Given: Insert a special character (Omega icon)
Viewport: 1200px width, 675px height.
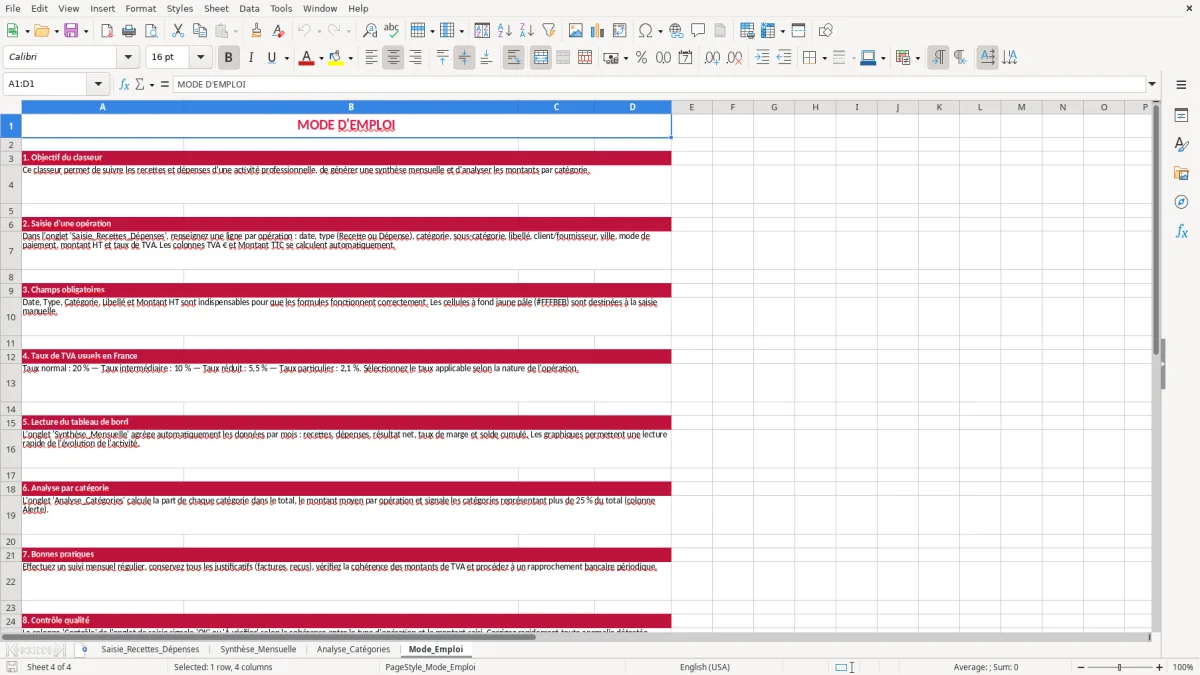Looking at the screenshot, I should point(645,31).
